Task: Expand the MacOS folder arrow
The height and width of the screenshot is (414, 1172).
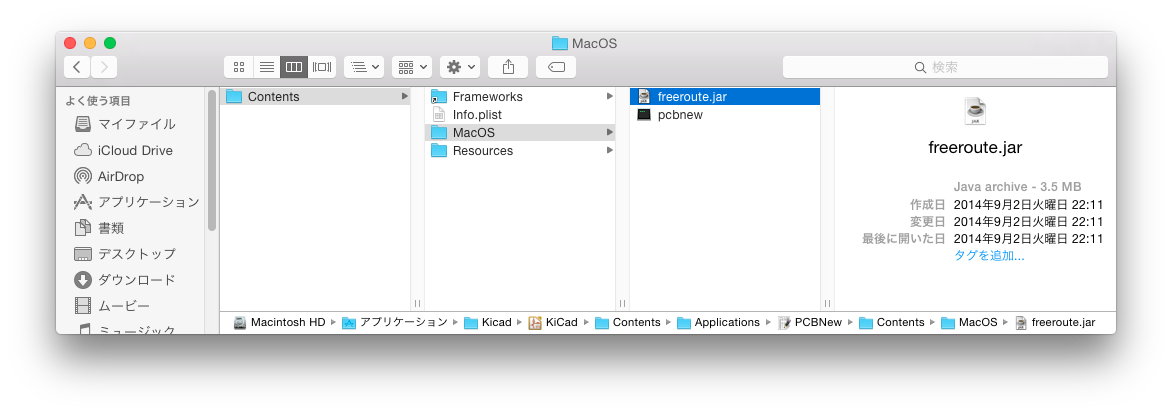Action: pyautogui.click(x=610, y=132)
